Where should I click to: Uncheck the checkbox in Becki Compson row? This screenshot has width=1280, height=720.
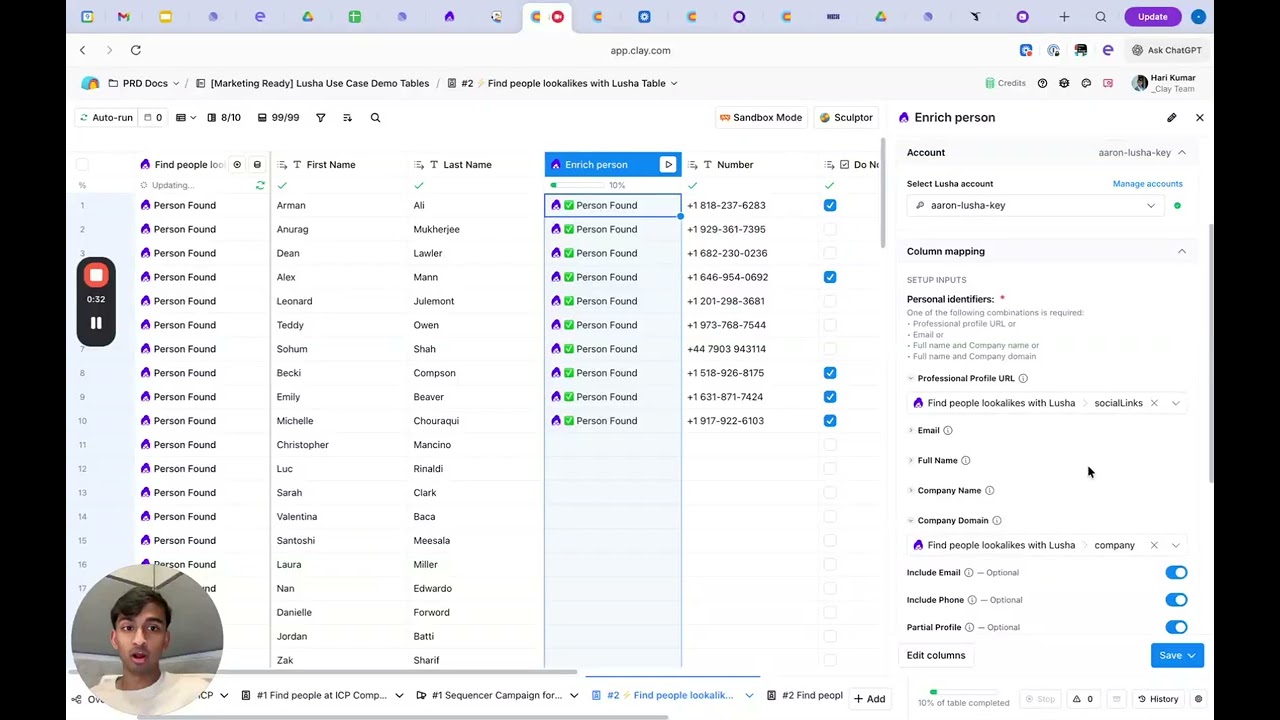[830, 373]
